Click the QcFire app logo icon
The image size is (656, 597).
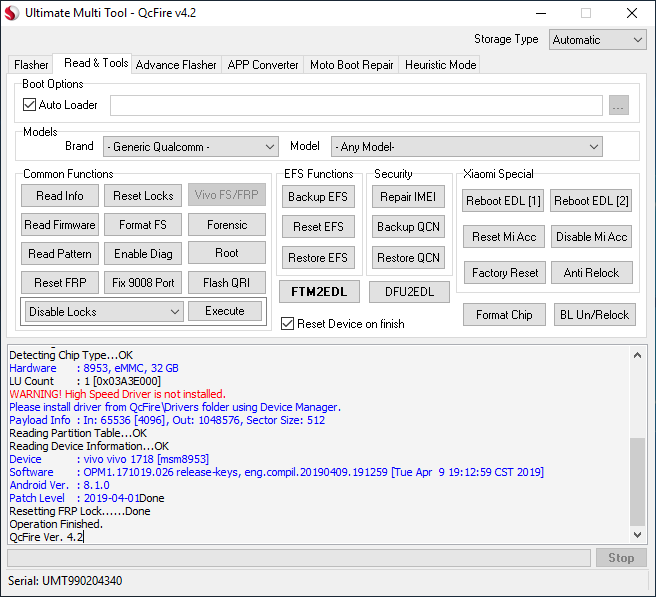(12, 13)
